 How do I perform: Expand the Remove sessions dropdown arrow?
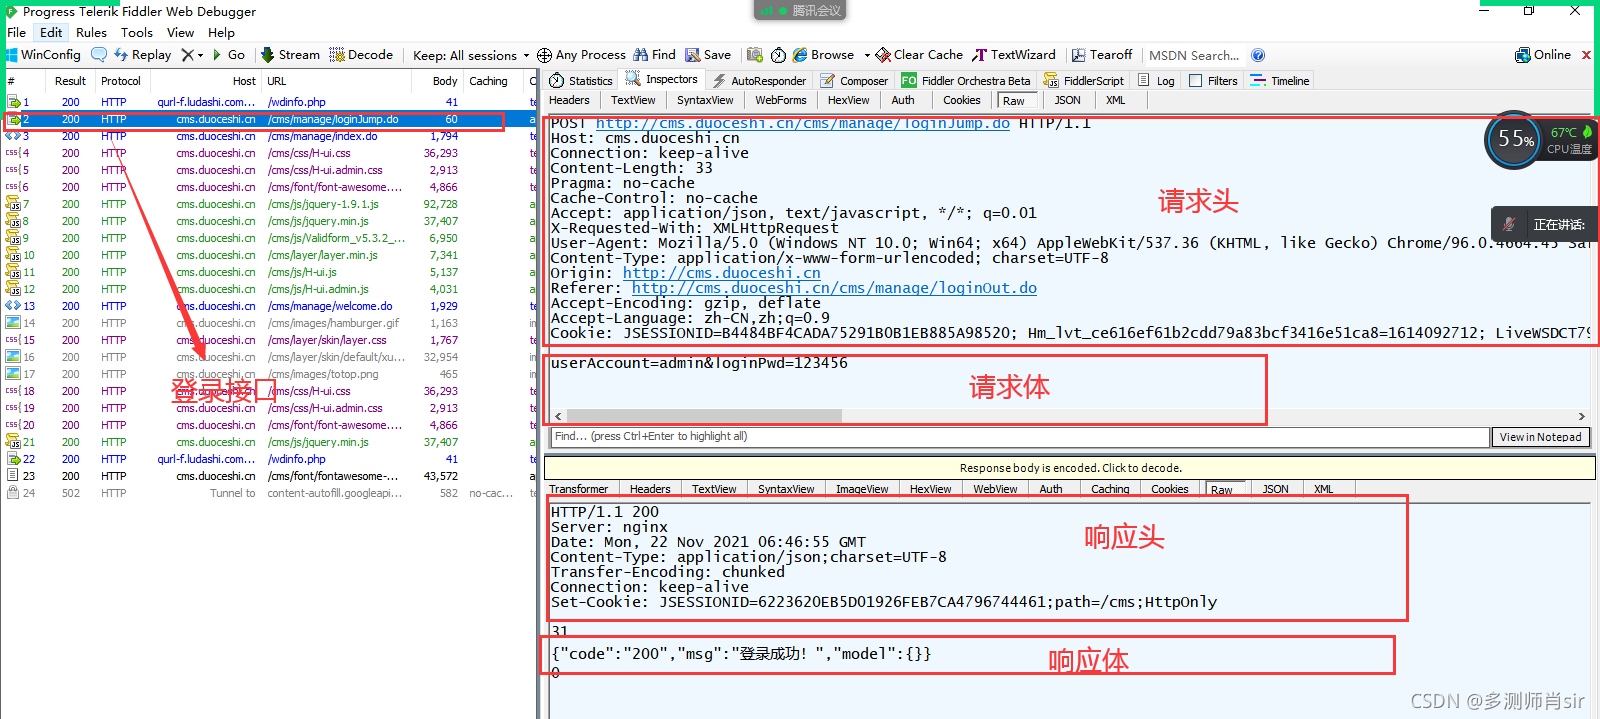coord(200,55)
